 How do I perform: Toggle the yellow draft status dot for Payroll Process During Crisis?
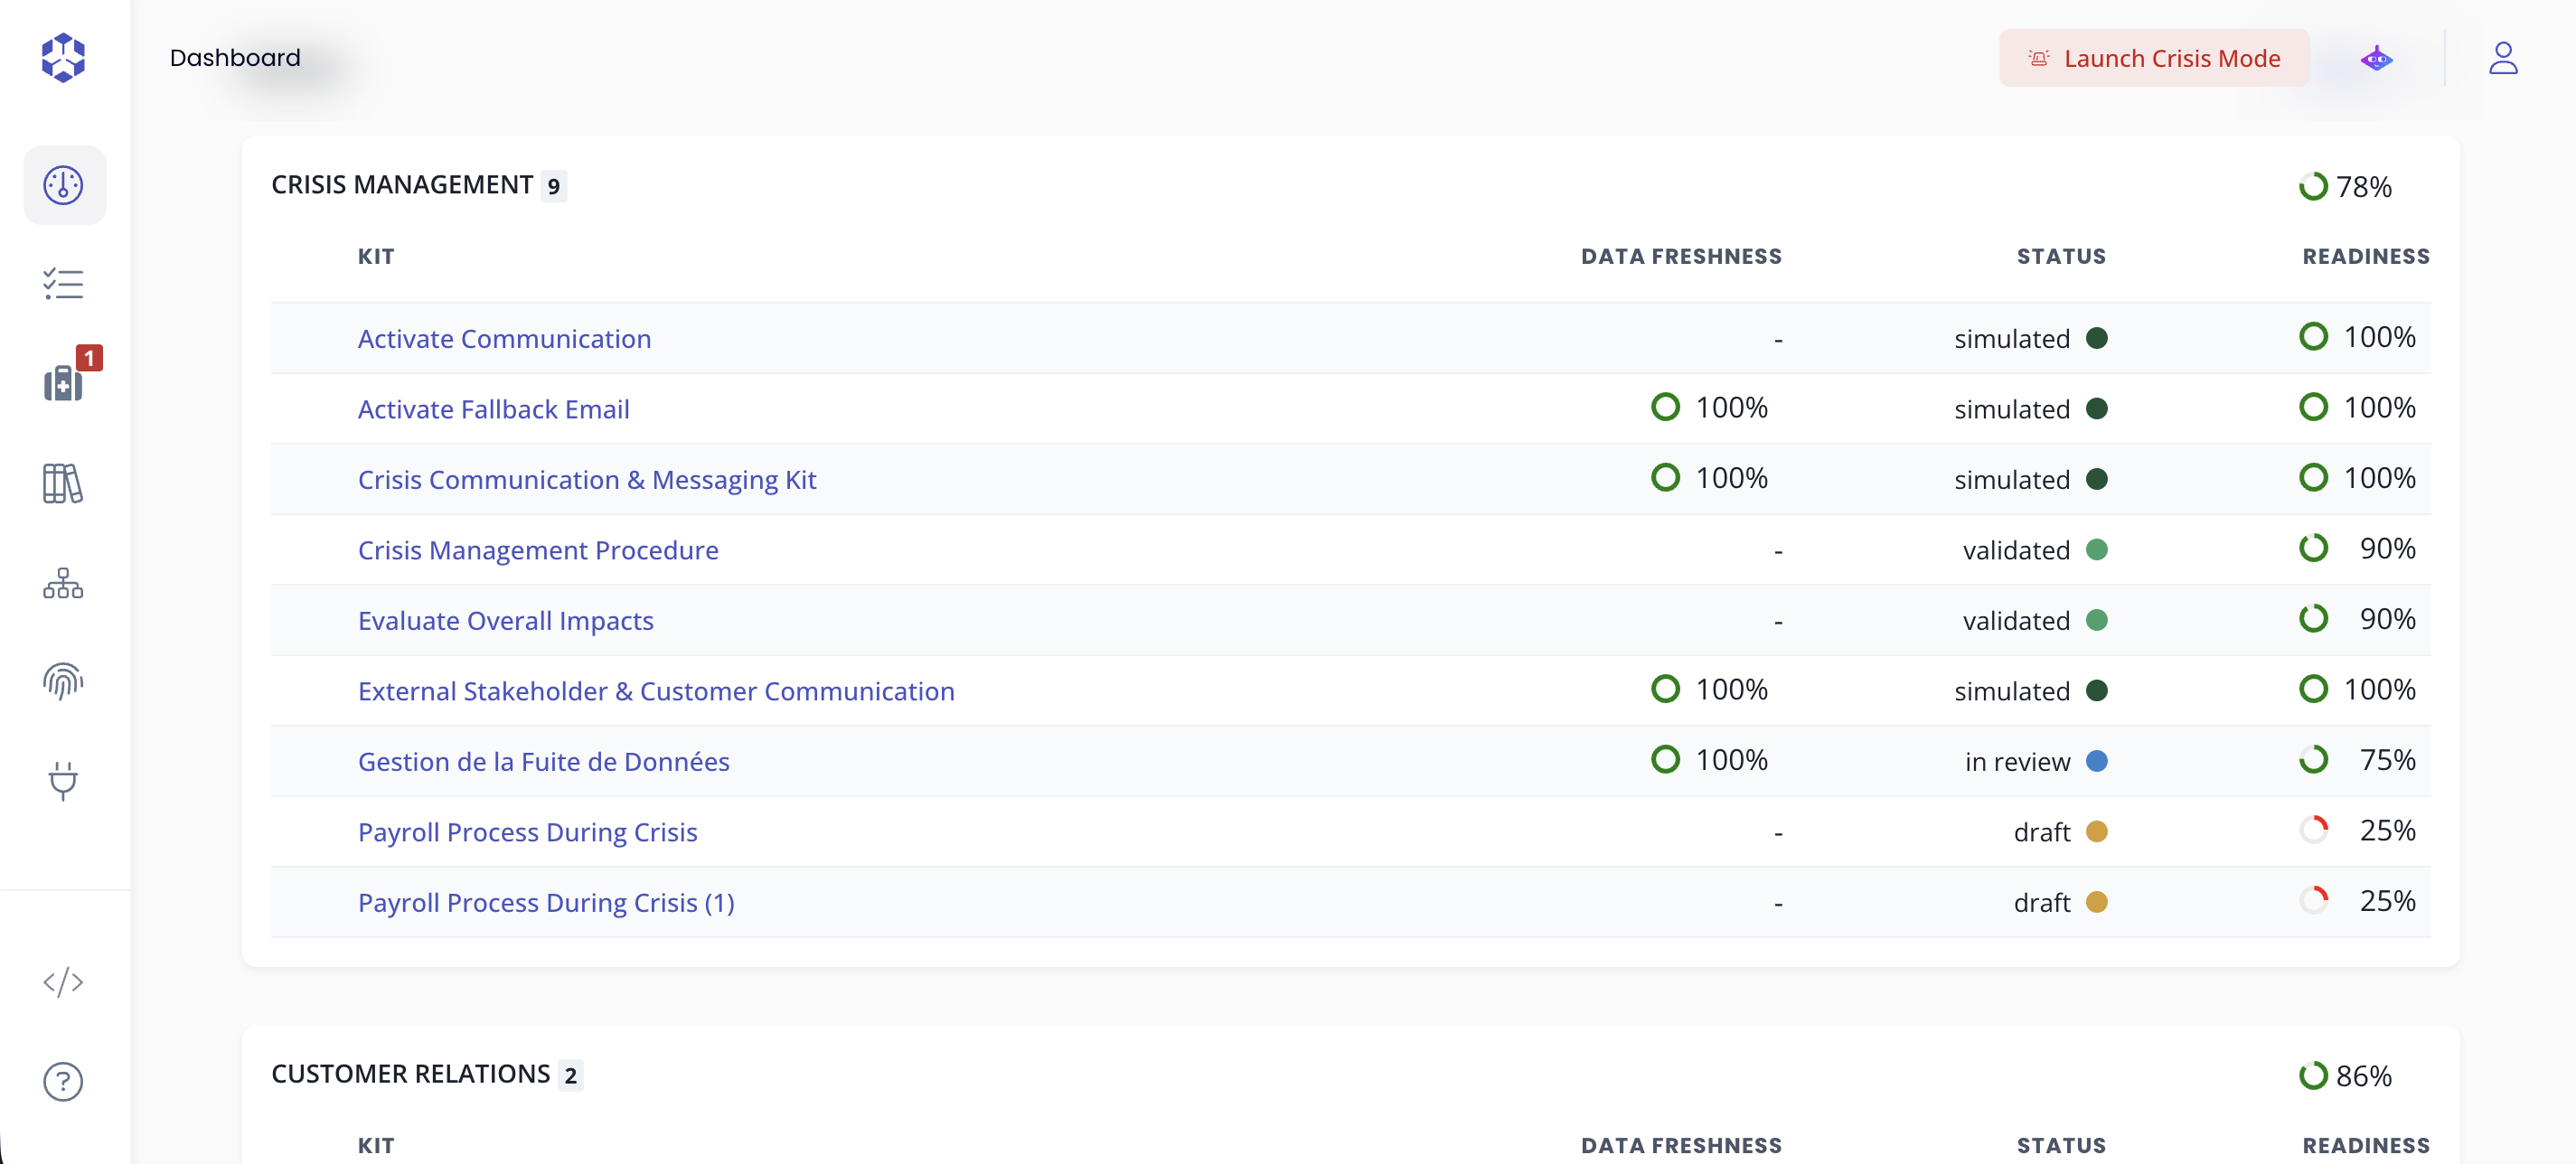click(2098, 832)
